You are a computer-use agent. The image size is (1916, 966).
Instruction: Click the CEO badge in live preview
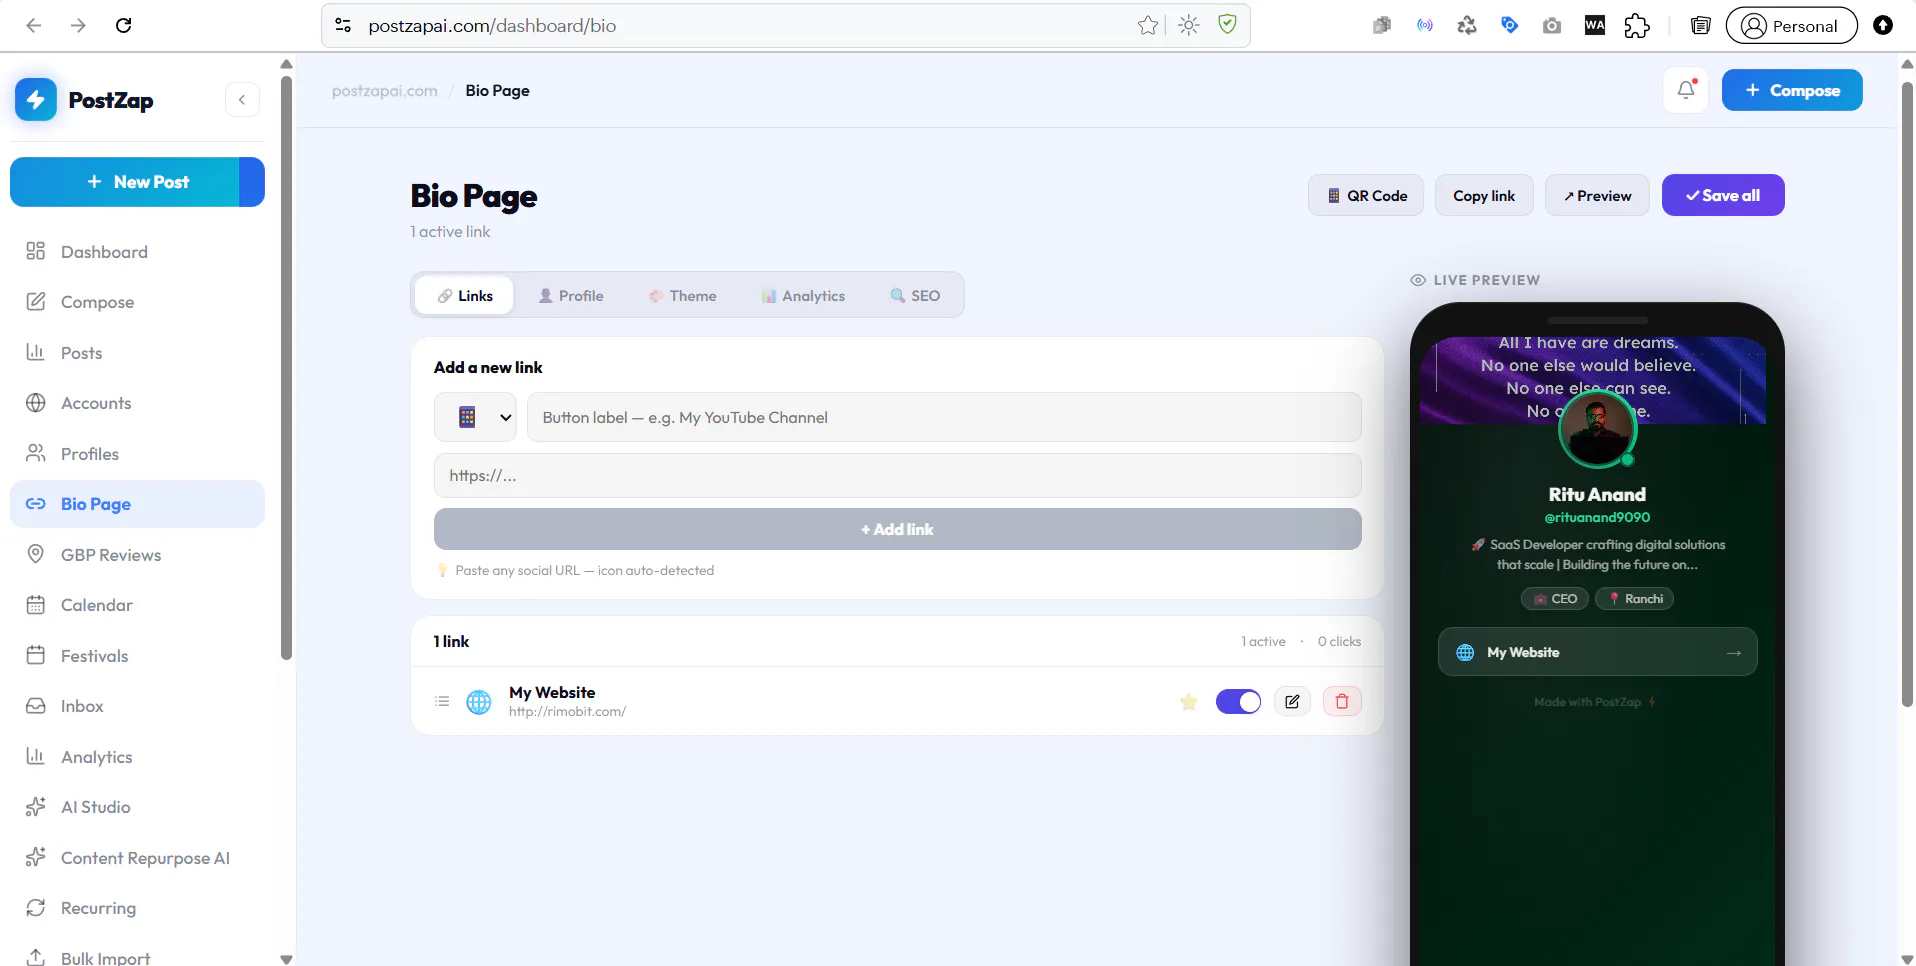pos(1555,599)
